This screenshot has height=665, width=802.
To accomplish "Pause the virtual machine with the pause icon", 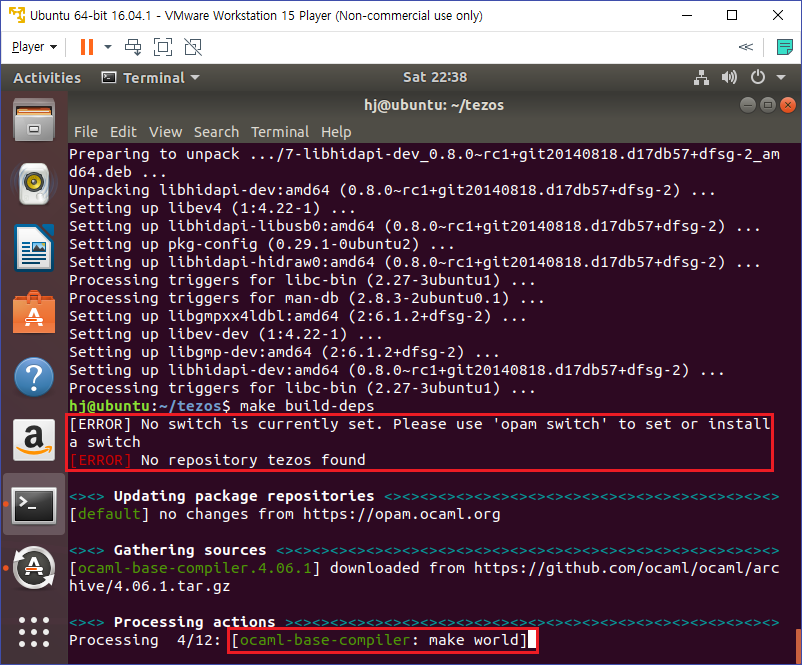I will [x=87, y=47].
